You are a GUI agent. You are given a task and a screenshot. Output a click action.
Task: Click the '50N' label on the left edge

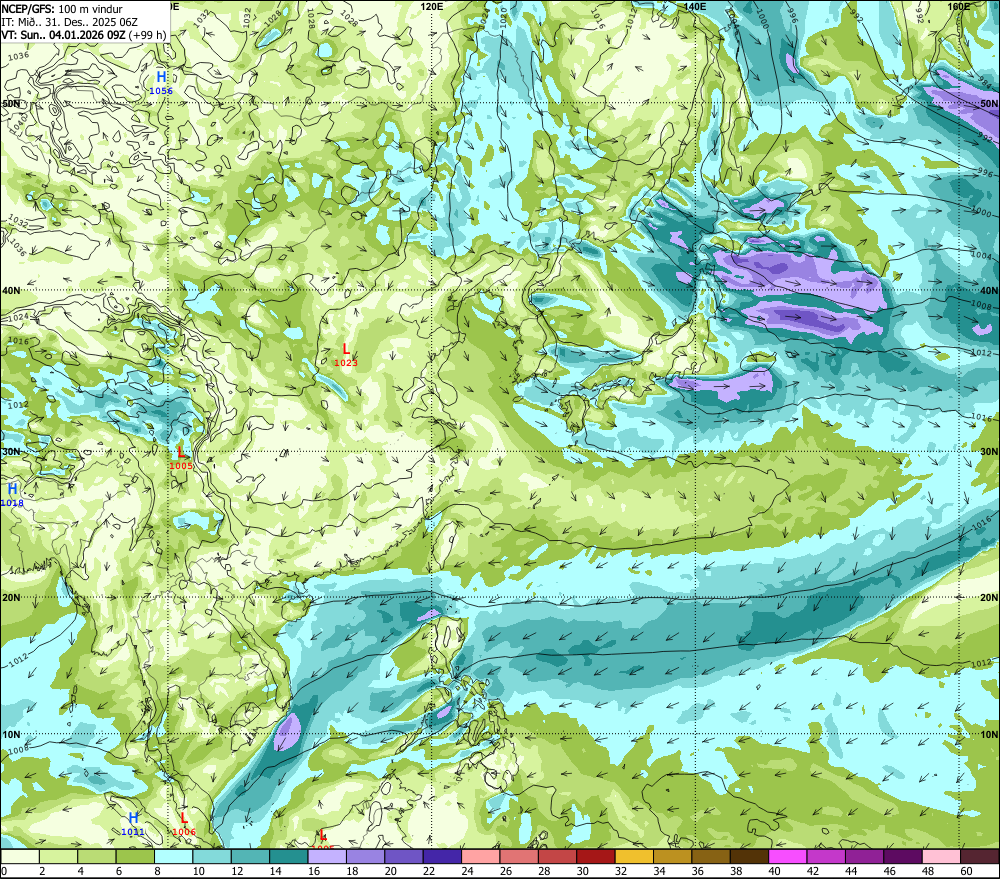click(11, 103)
